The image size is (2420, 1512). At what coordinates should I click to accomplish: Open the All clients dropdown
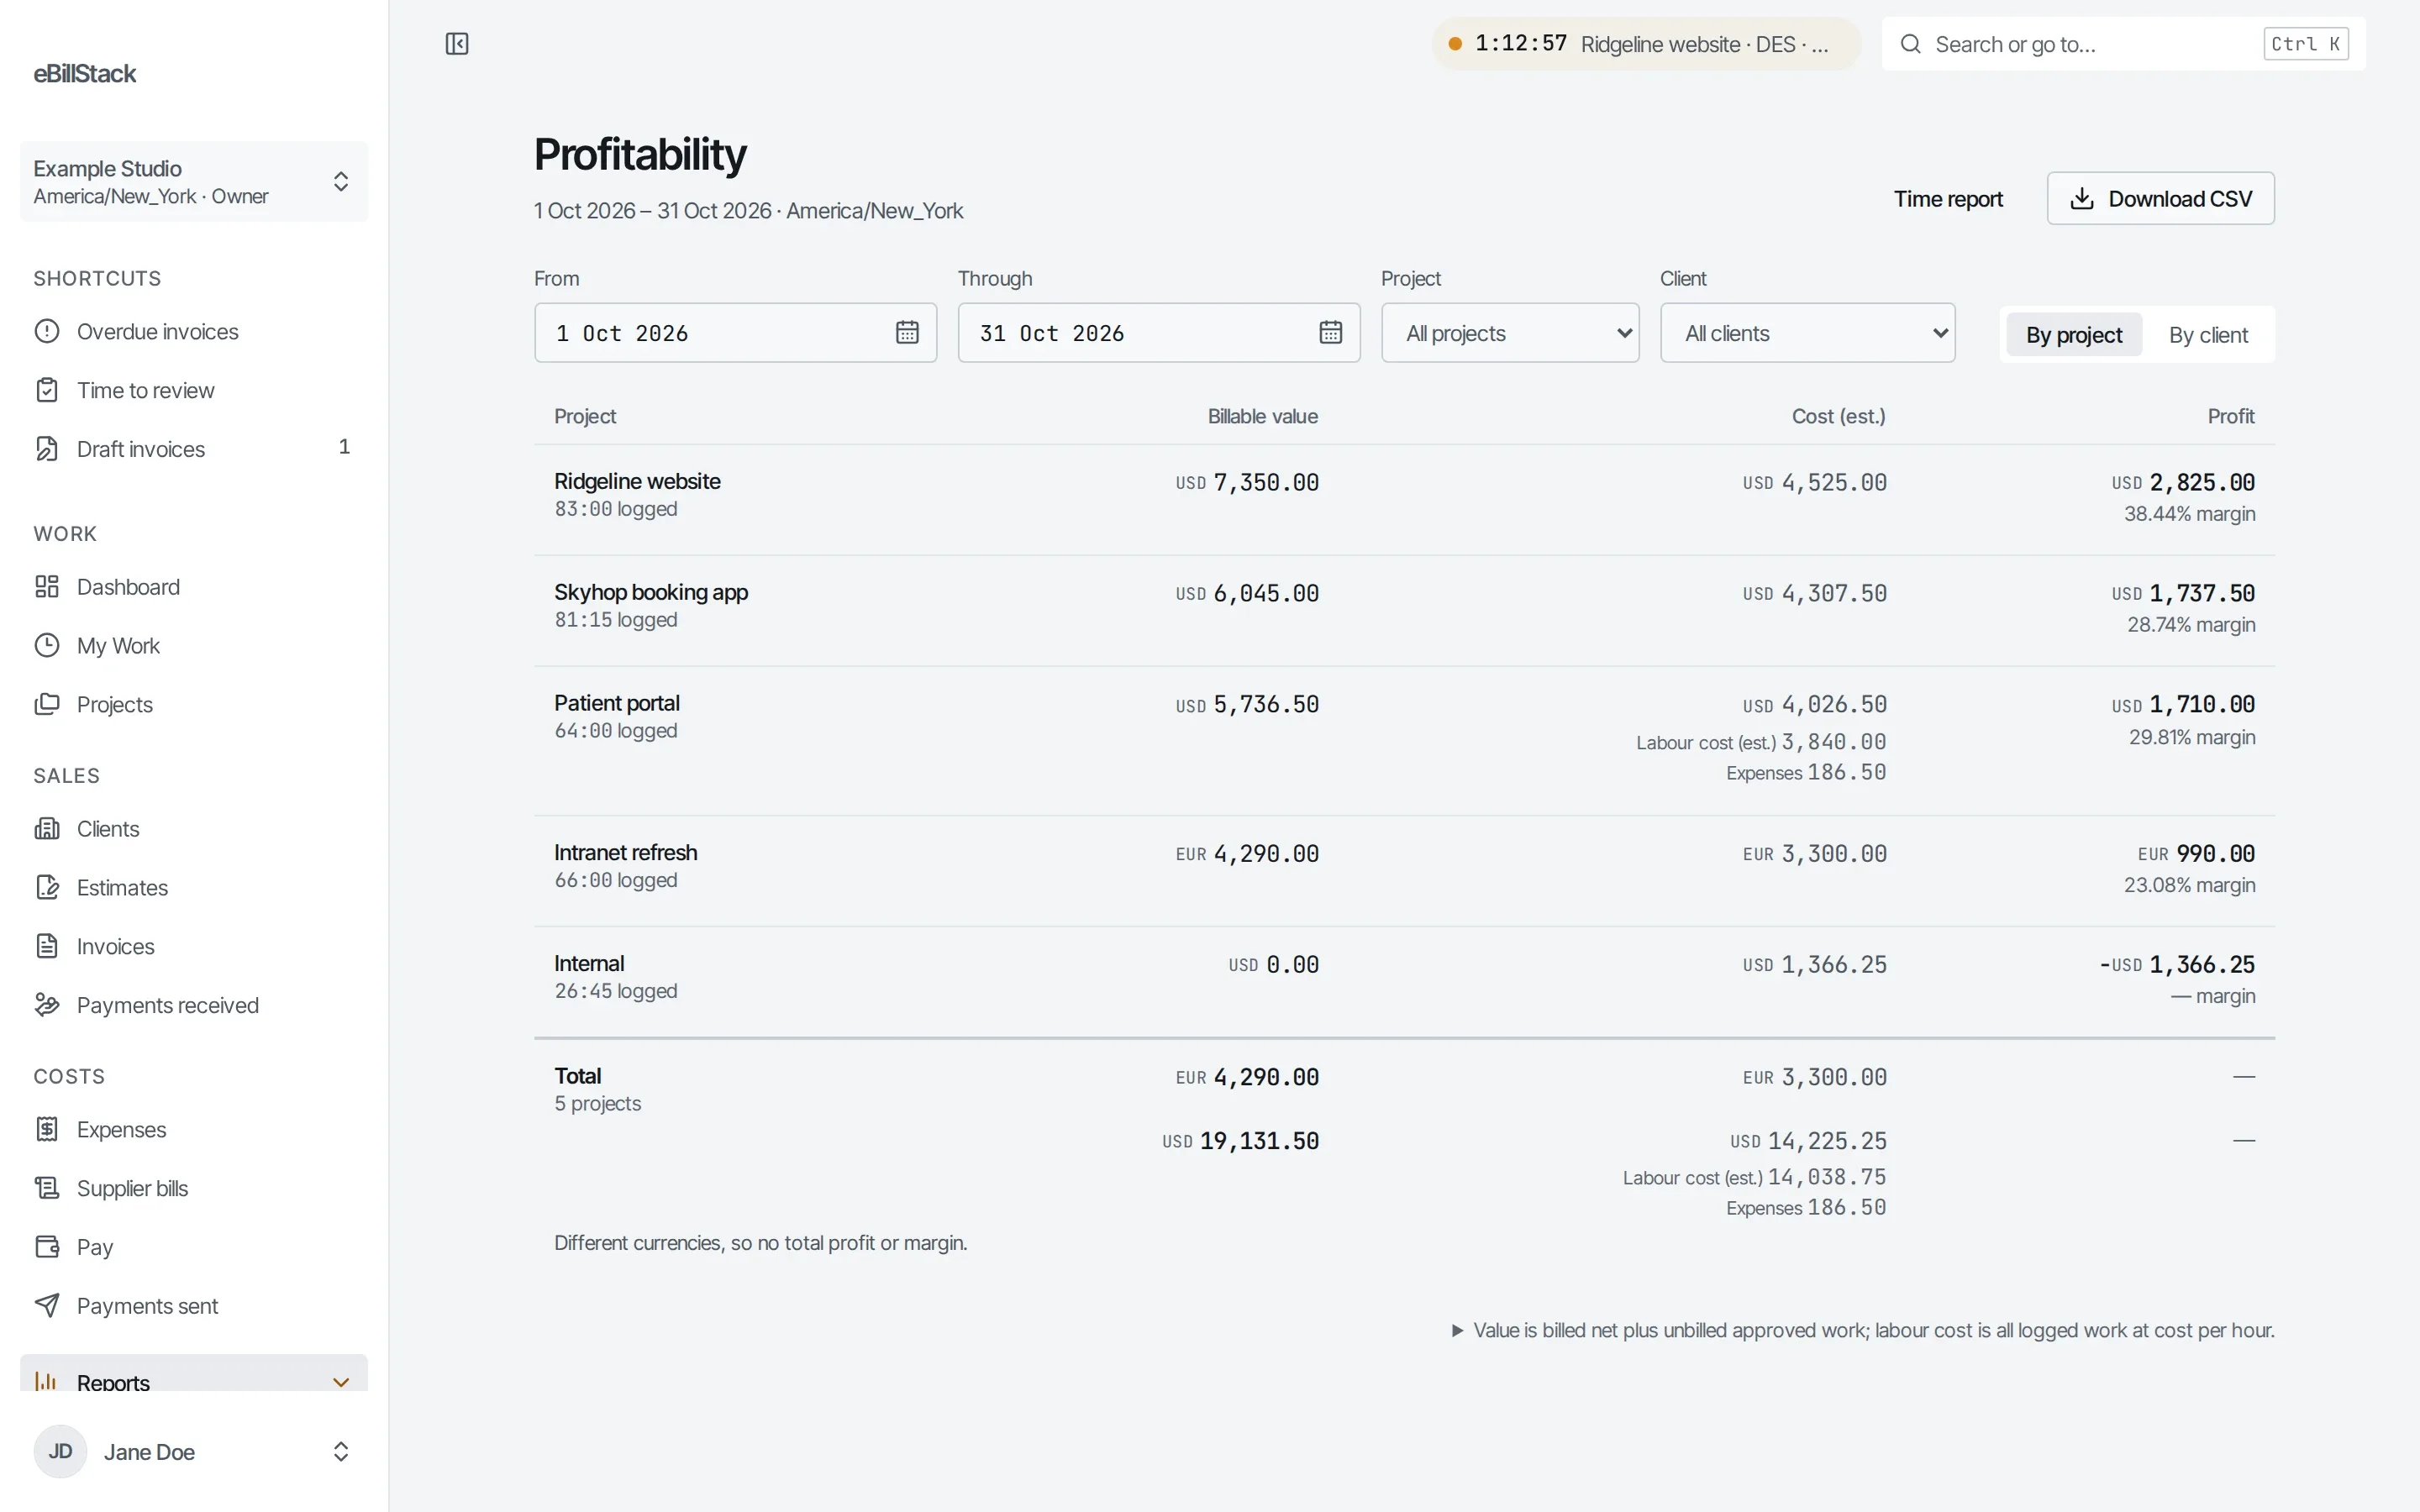click(x=1808, y=333)
